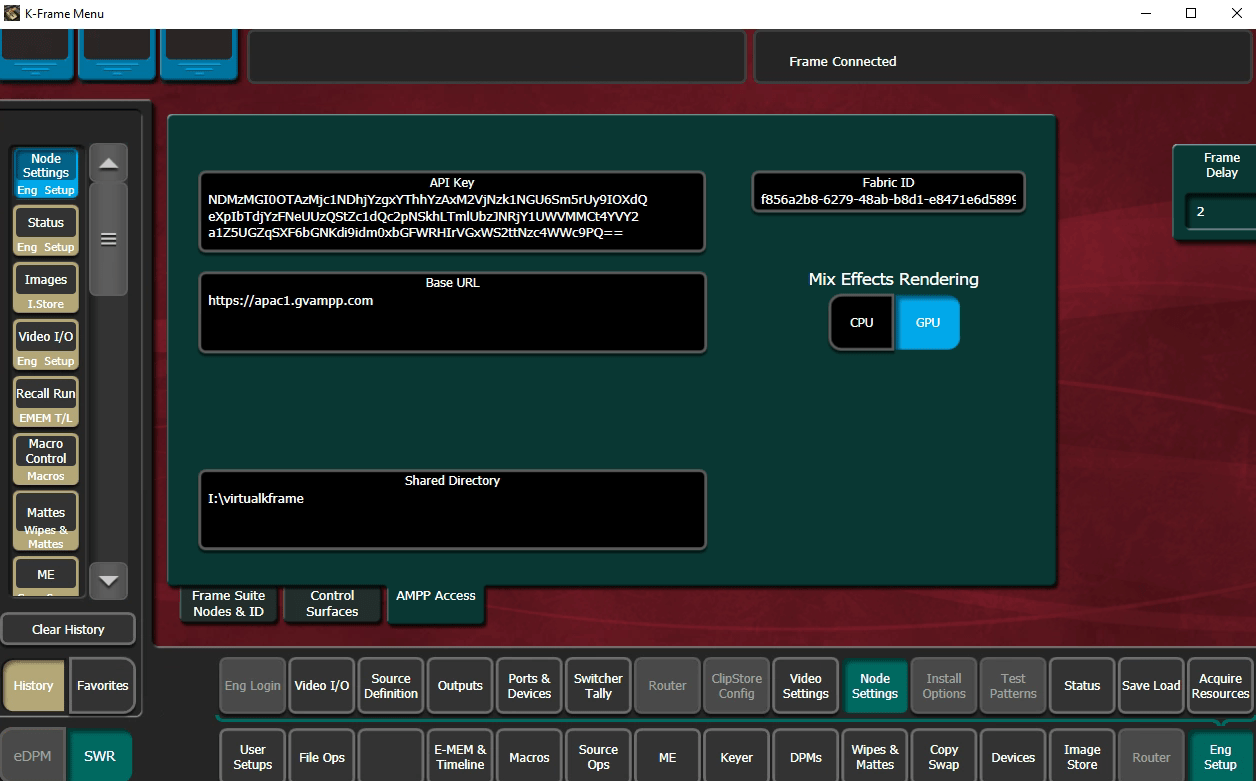The height and width of the screenshot is (781, 1256).
Task: Click the Clear History button
Action: click(68, 629)
